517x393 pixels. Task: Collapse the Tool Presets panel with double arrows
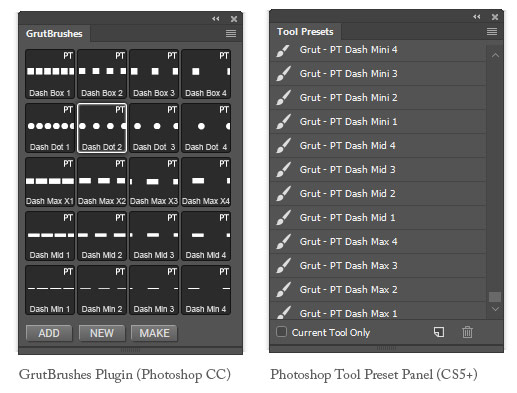tap(477, 17)
